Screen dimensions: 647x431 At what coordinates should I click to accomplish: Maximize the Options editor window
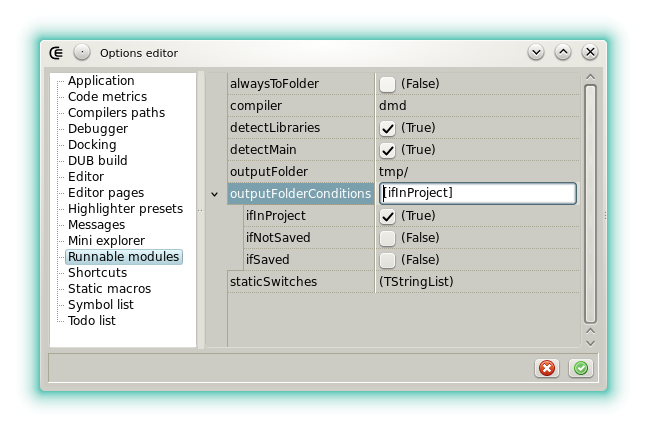563,52
